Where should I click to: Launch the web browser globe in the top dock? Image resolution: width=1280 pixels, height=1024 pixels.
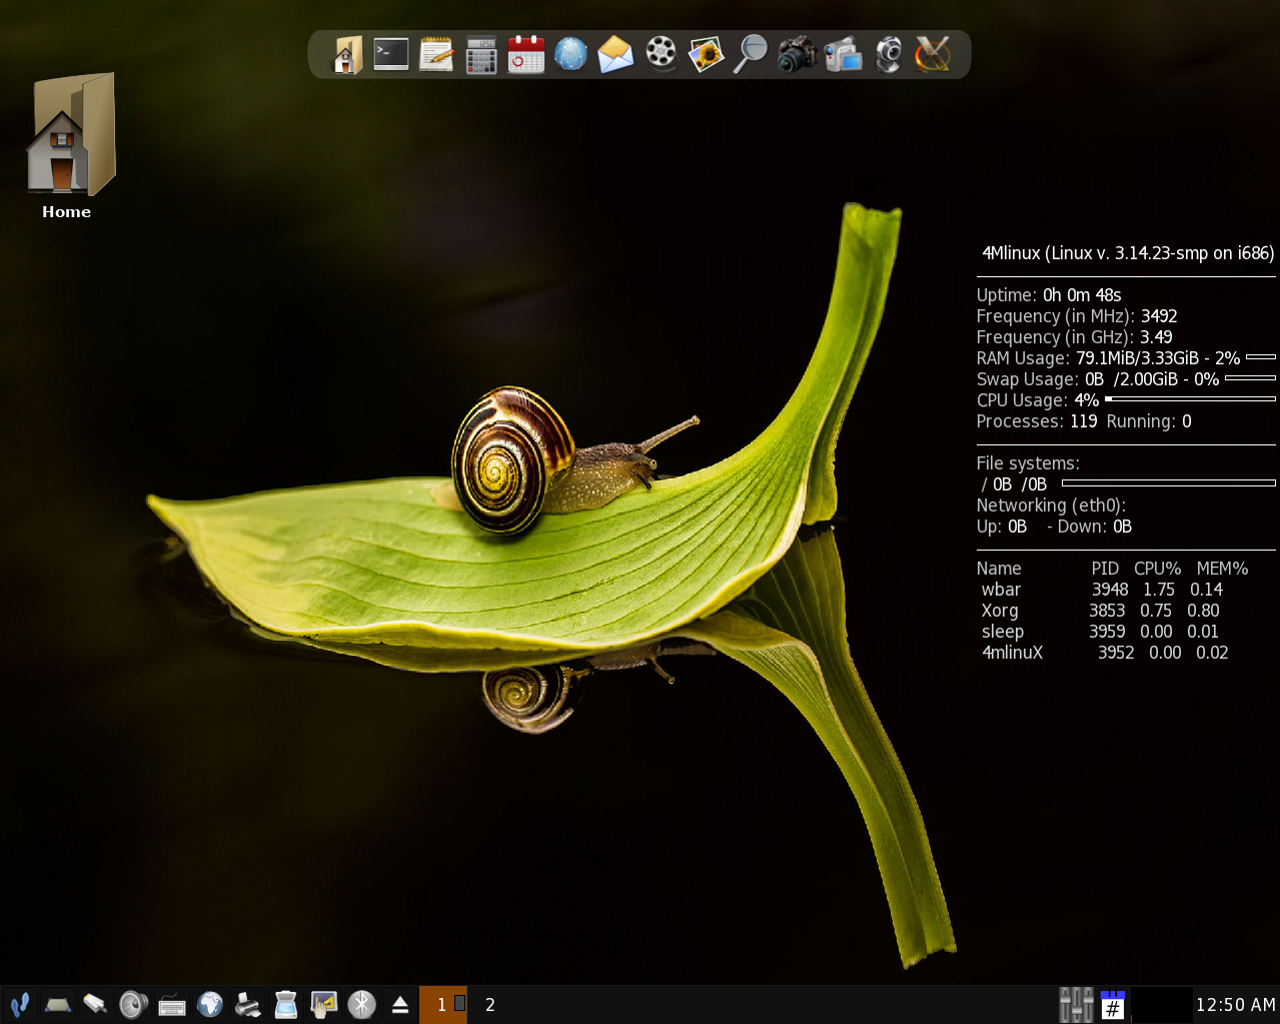(571, 54)
